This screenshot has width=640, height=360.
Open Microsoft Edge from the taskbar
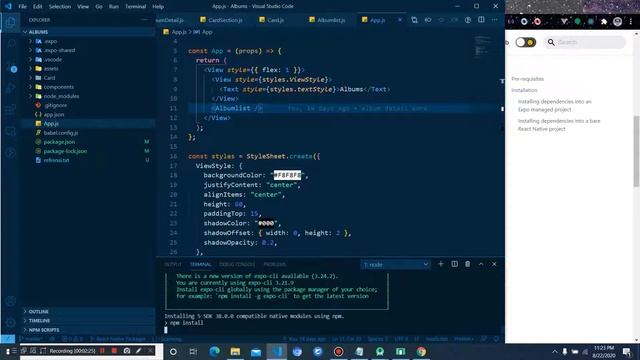(x=214, y=351)
